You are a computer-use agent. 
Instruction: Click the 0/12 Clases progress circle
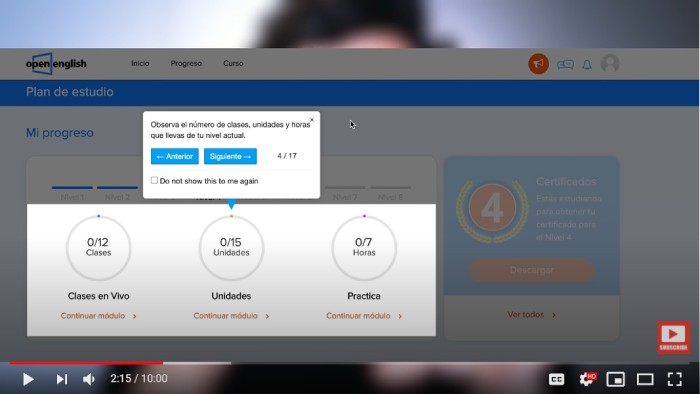[x=98, y=248]
